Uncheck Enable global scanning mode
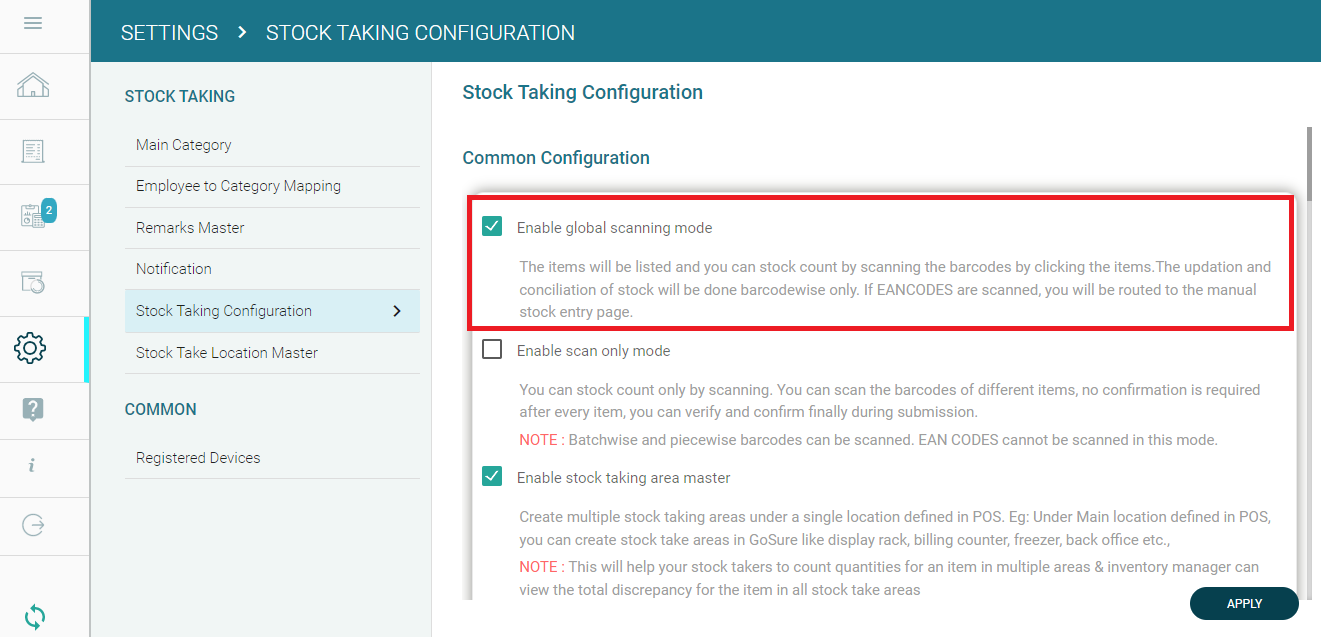Viewport: 1321px width, 637px height. click(492, 227)
